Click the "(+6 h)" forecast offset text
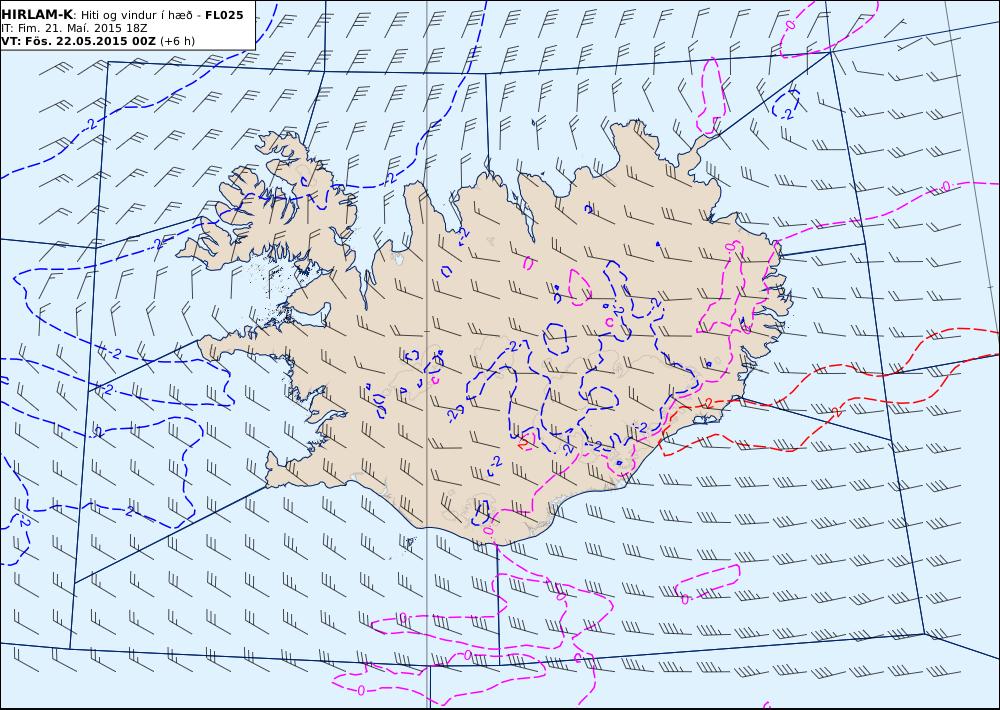The image size is (1000, 710). [x=177, y=41]
